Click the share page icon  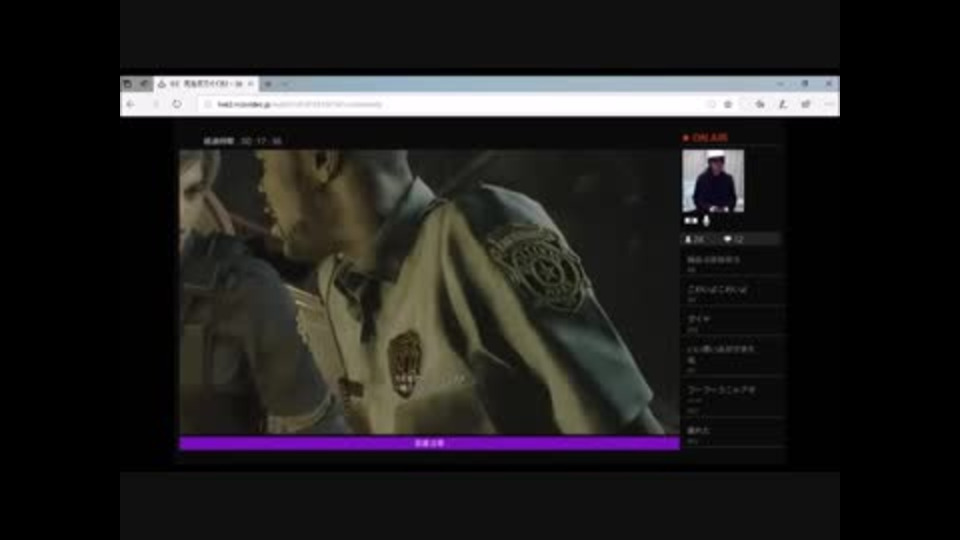coord(806,105)
